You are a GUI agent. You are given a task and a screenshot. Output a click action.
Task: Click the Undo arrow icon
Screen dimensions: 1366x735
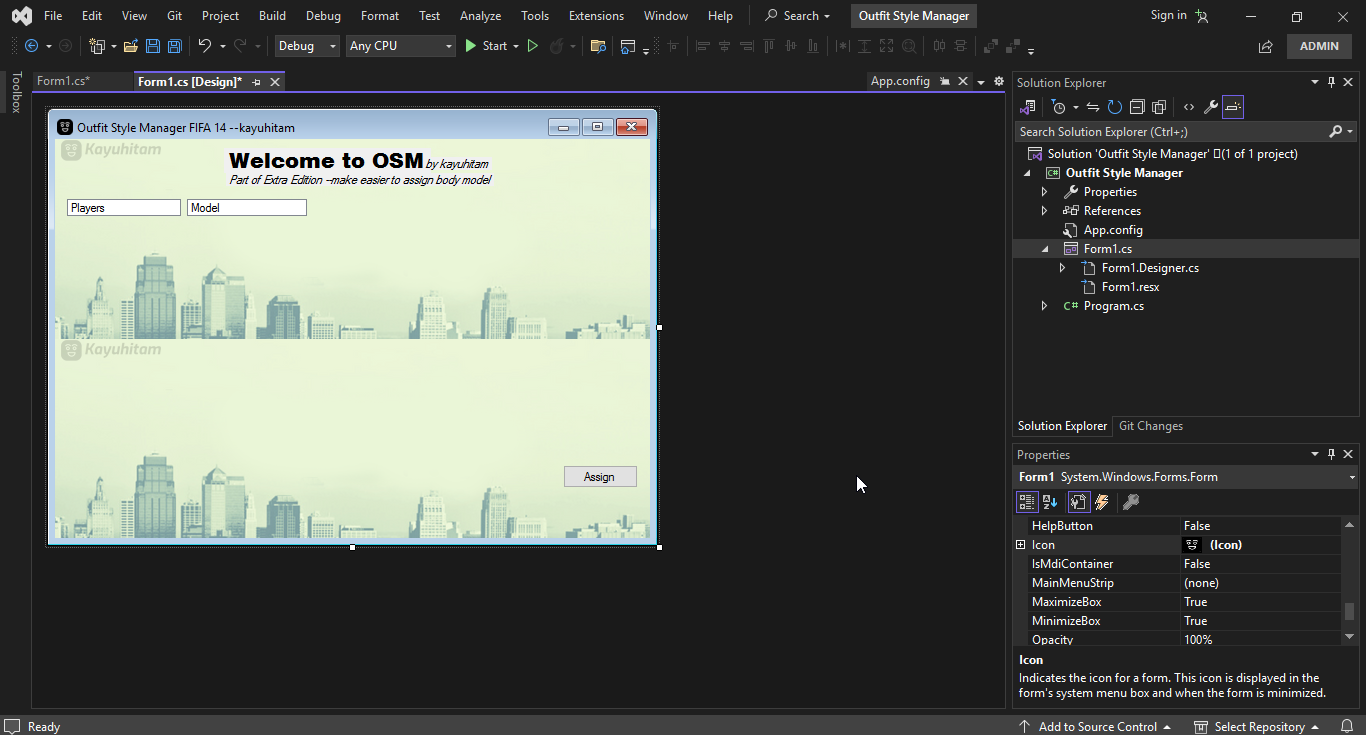pos(205,46)
